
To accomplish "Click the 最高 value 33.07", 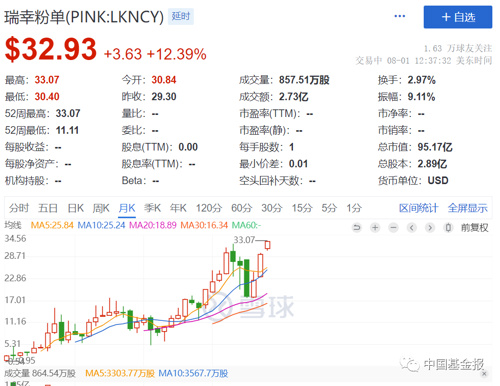I will (x=47, y=80).
